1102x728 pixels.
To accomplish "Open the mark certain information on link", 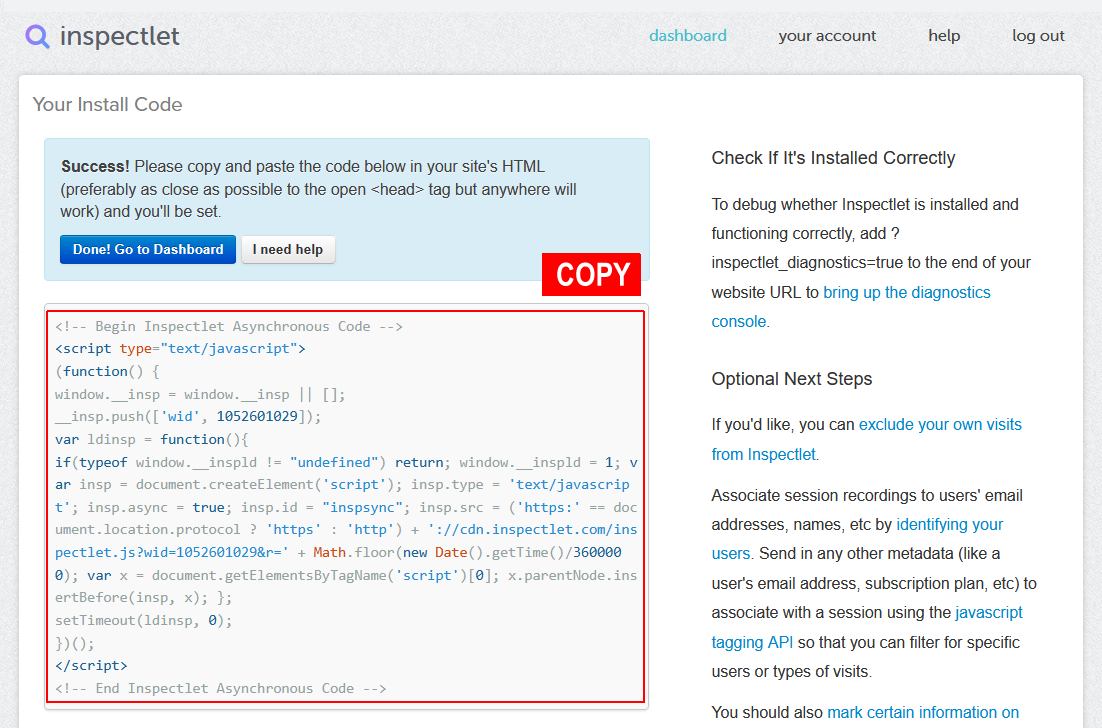I will tap(922, 712).
